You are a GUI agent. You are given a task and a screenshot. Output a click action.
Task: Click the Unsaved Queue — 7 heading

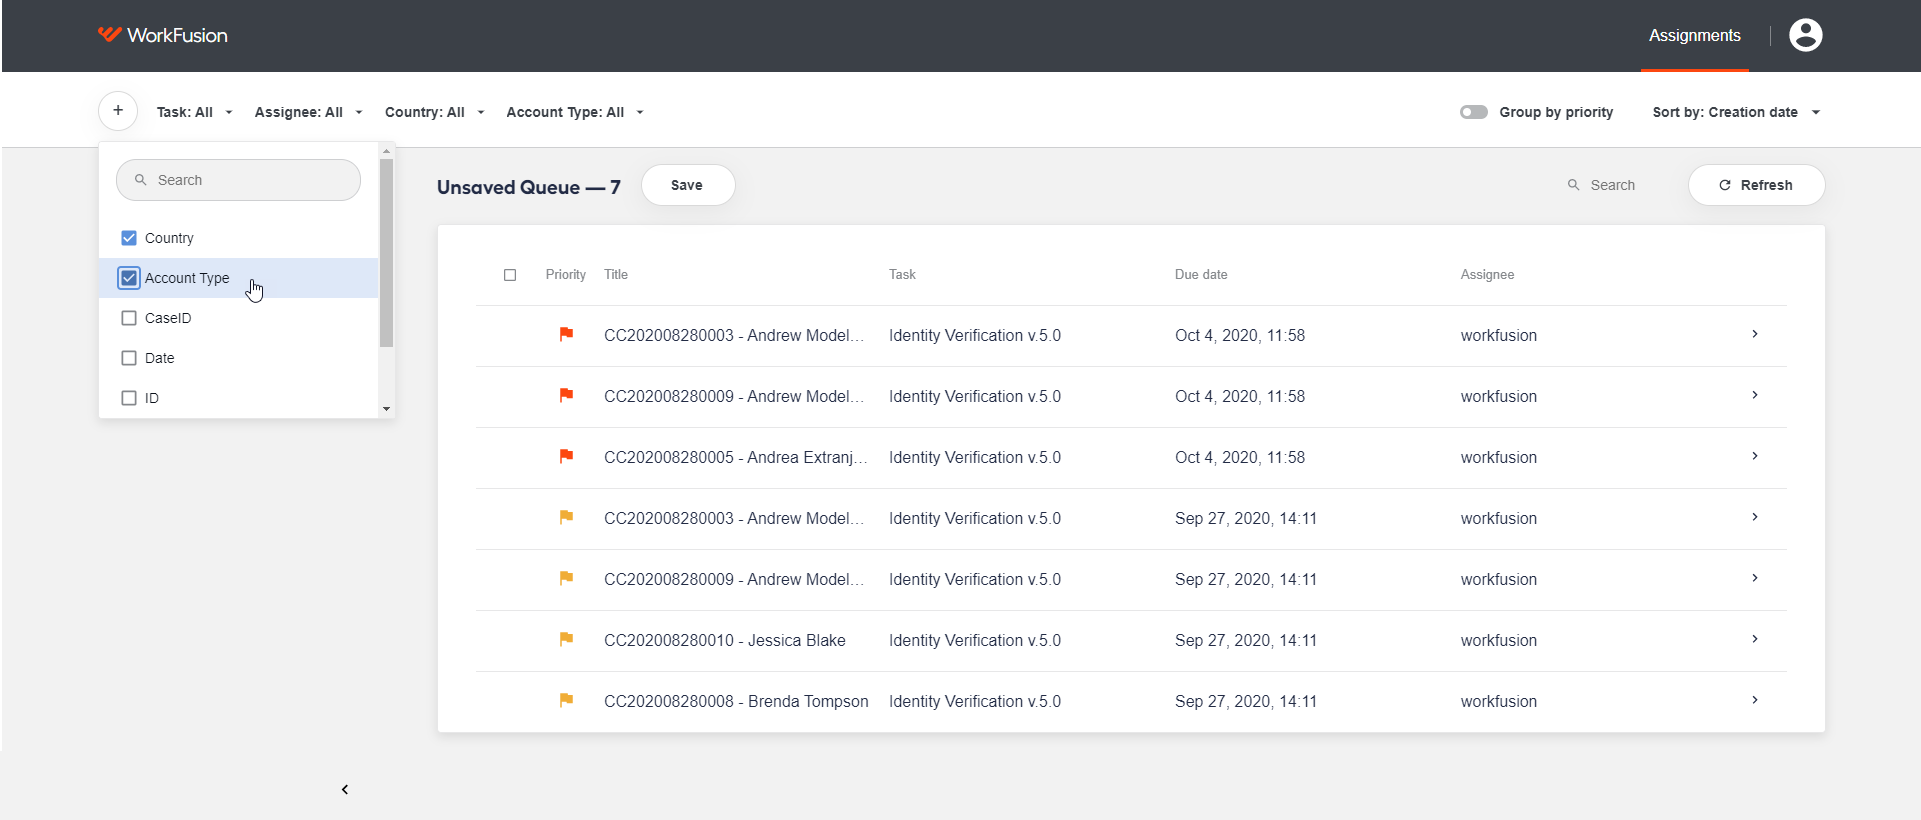[529, 187]
